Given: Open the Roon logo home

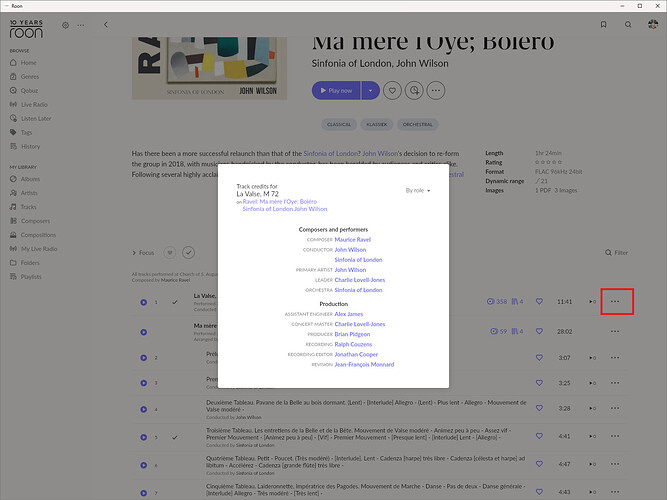Looking at the screenshot, I should [26, 29].
